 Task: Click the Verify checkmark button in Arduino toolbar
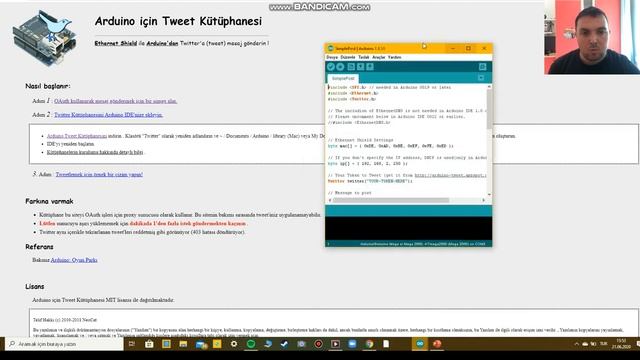click(331, 67)
